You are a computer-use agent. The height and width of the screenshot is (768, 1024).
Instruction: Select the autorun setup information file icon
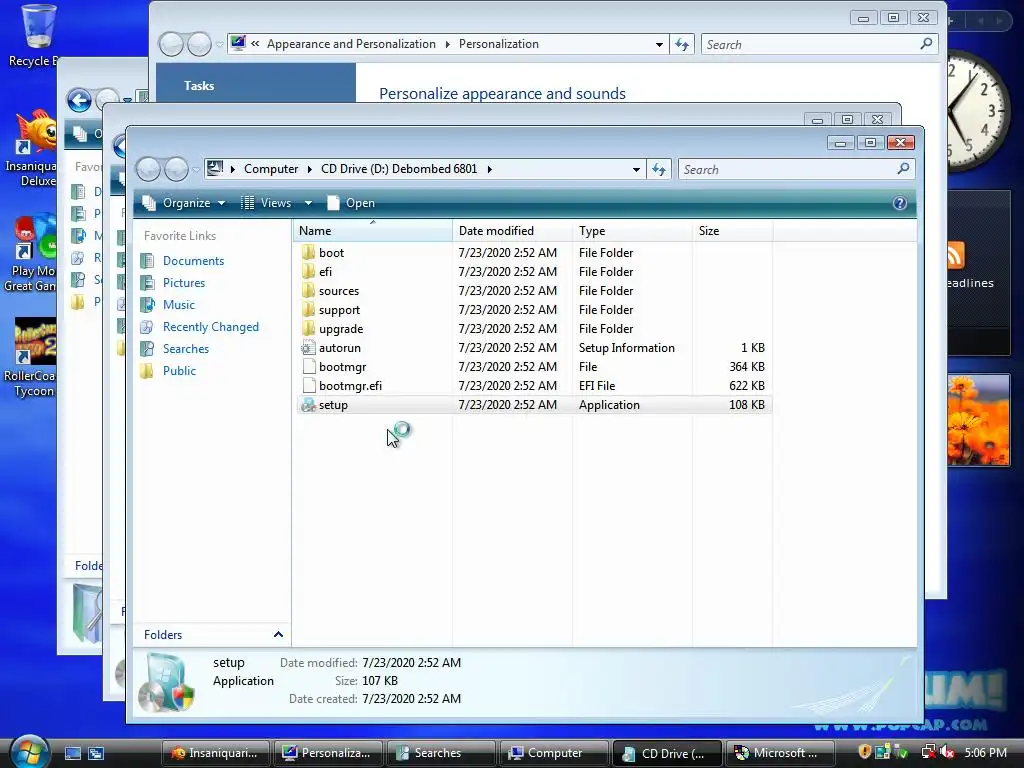point(308,348)
